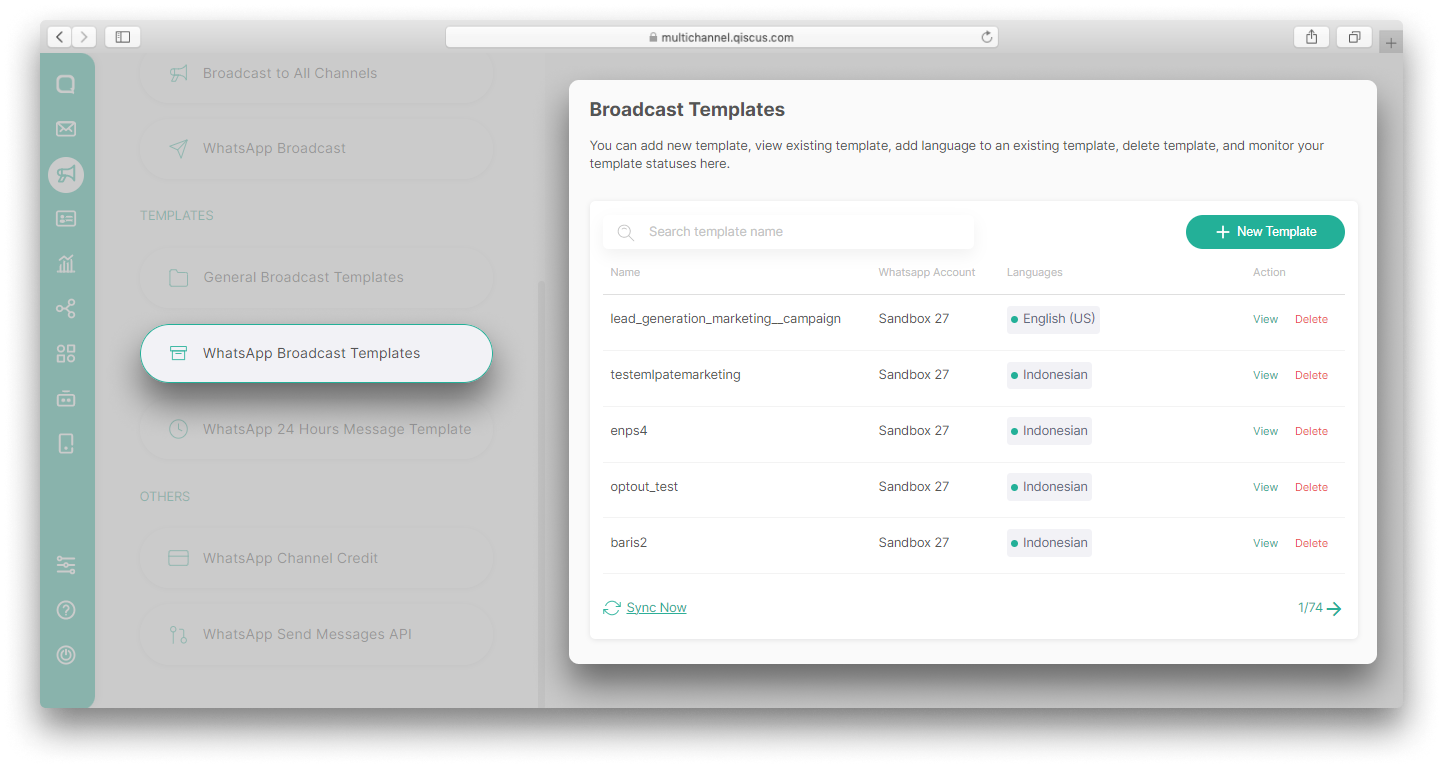Go to next page with the arrow icon

[x=1335, y=608]
